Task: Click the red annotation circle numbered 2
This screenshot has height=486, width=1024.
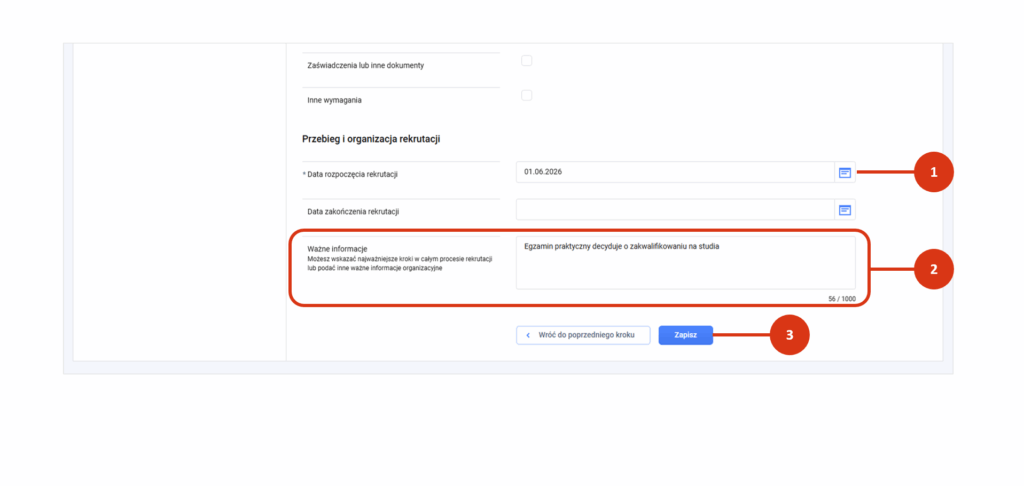Action: click(x=934, y=269)
